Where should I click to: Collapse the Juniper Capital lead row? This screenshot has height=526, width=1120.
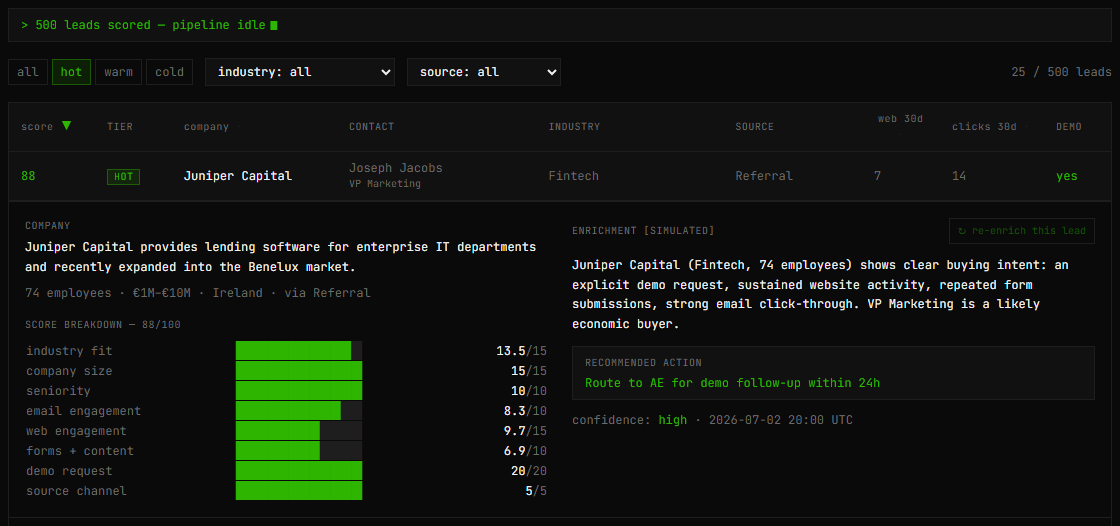(560, 176)
